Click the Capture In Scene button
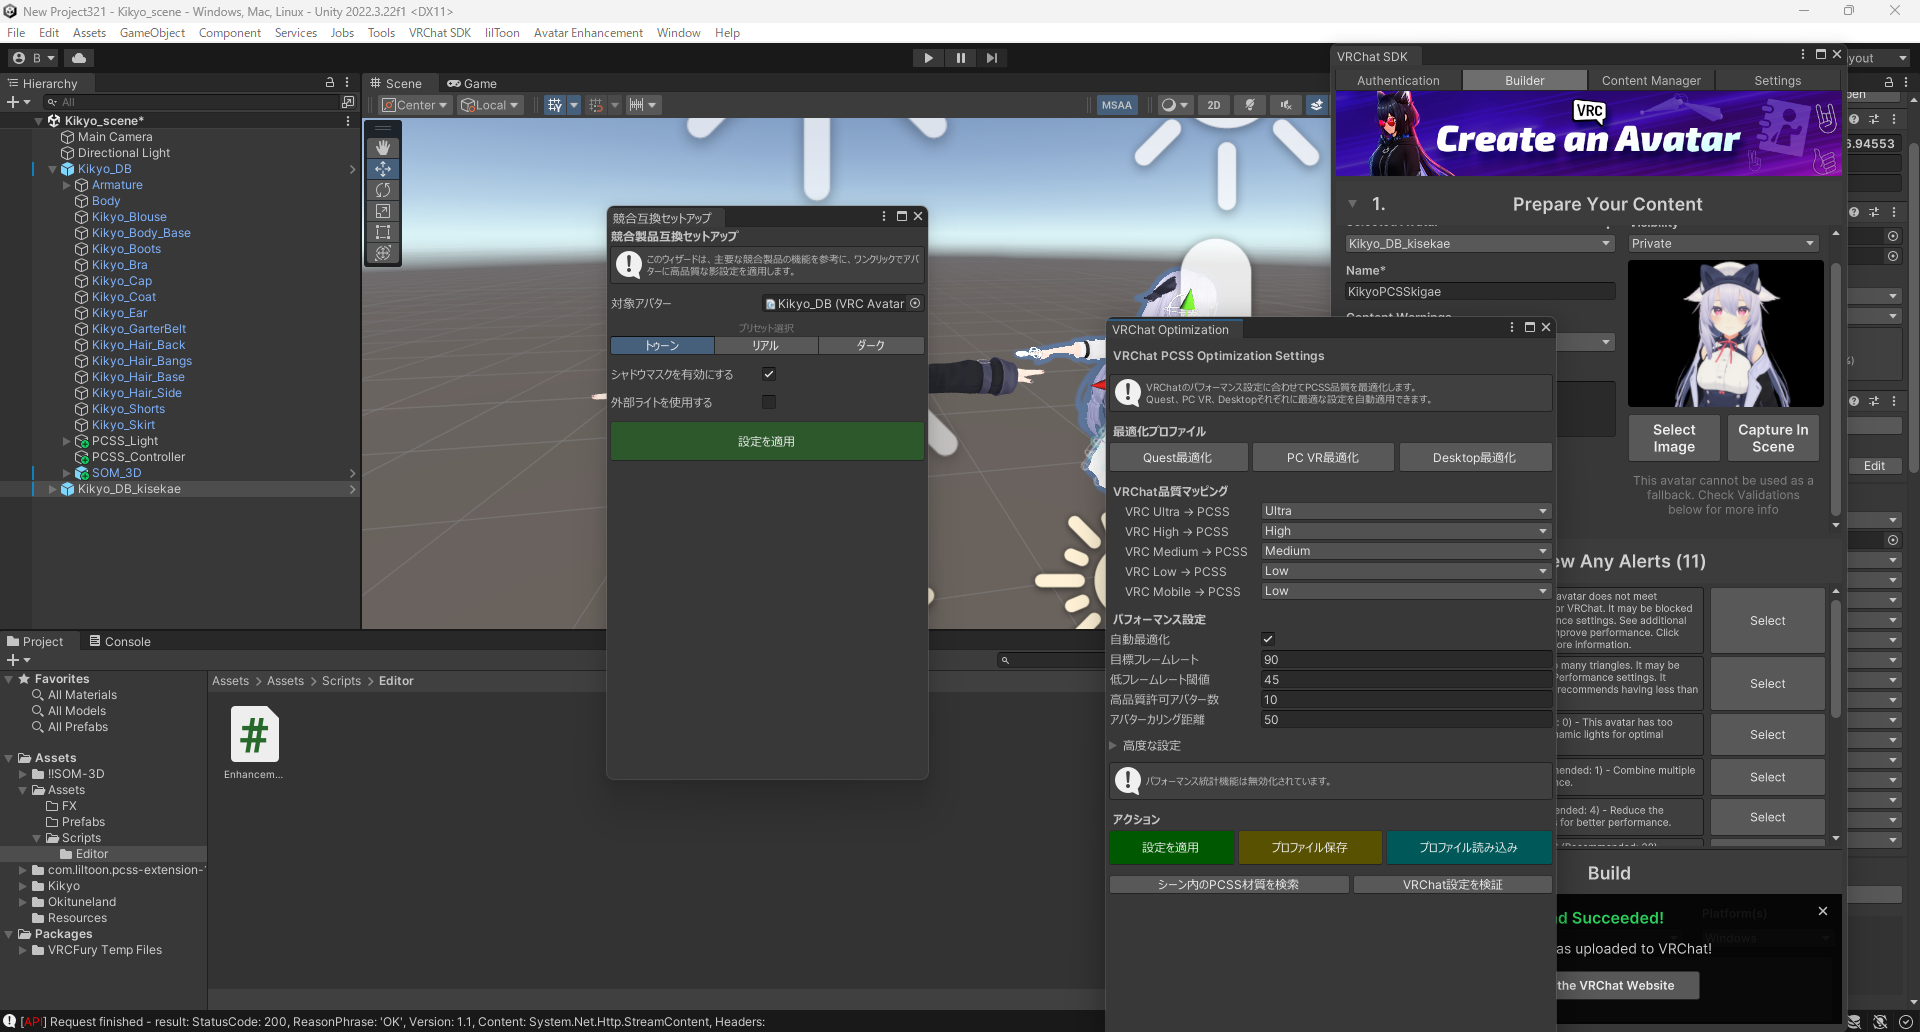 (x=1772, y=437)
